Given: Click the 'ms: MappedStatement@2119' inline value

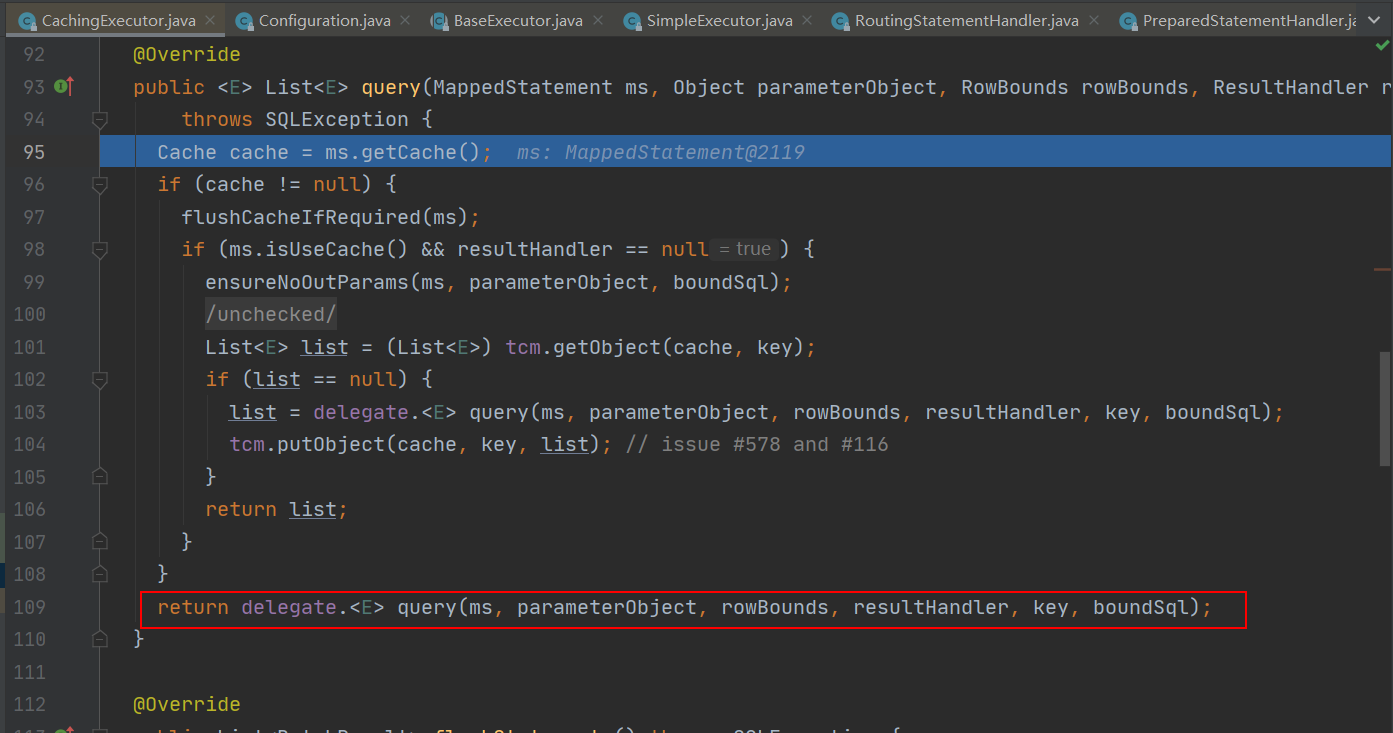Looking at the screenshot, I should (x=661, y=152).
